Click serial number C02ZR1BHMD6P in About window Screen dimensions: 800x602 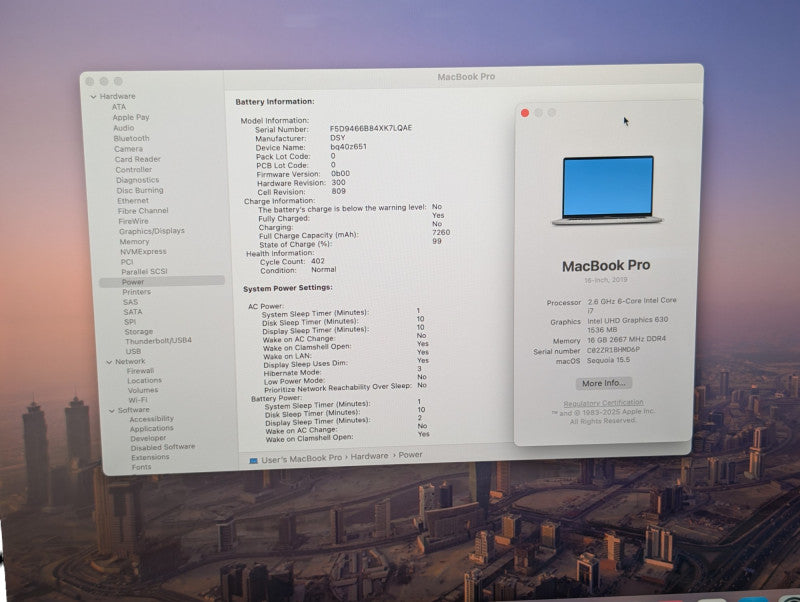point(613,350)
